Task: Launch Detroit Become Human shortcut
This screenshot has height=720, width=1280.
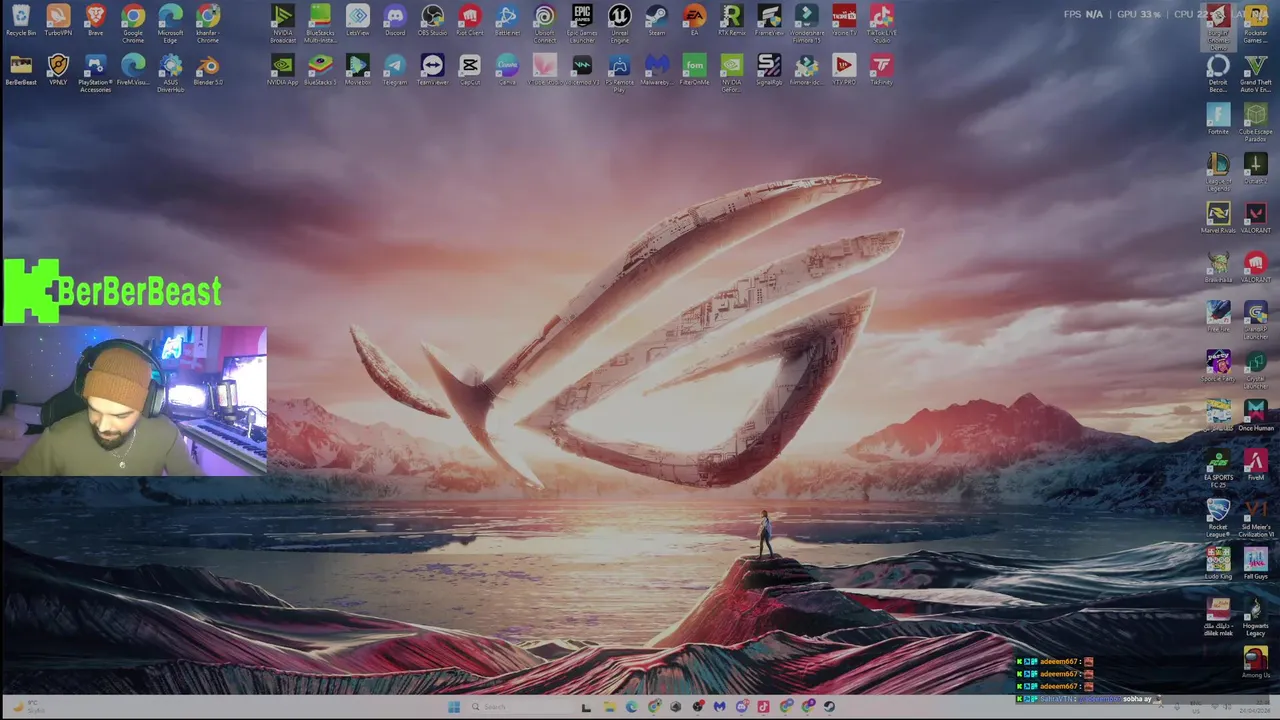Action: [x=1218, y=74]
